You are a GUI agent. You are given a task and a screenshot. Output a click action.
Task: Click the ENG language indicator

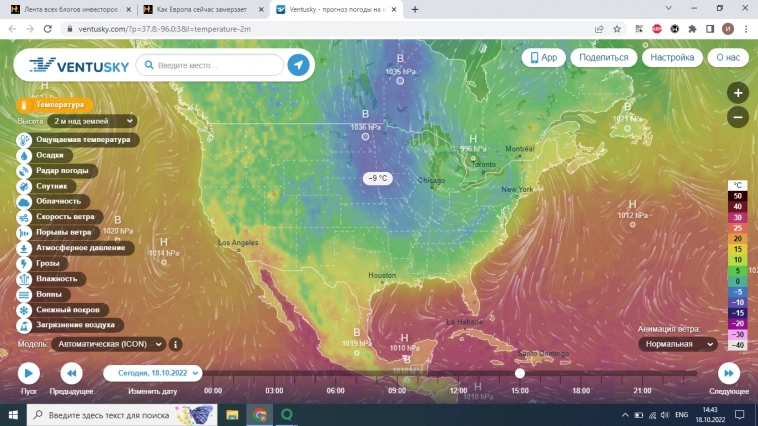coord(681,415)
